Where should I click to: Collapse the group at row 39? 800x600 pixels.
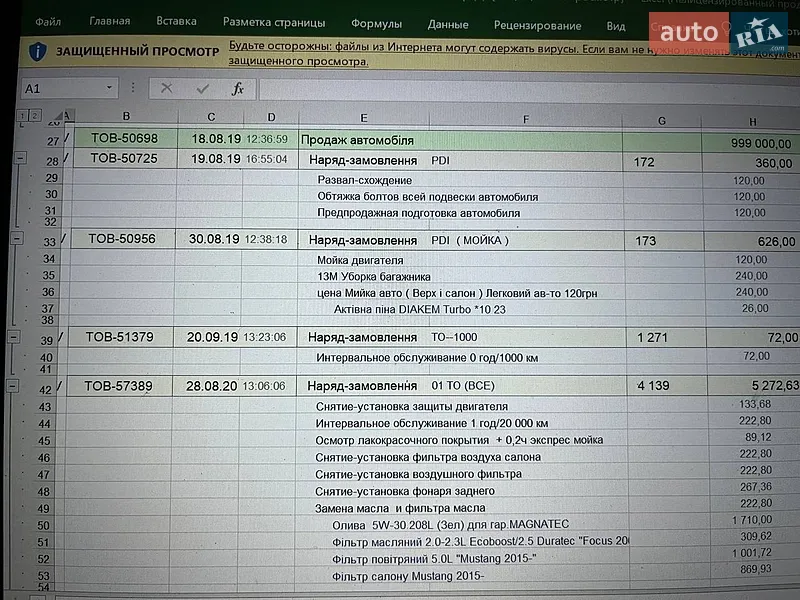click(x=14, y=337)
